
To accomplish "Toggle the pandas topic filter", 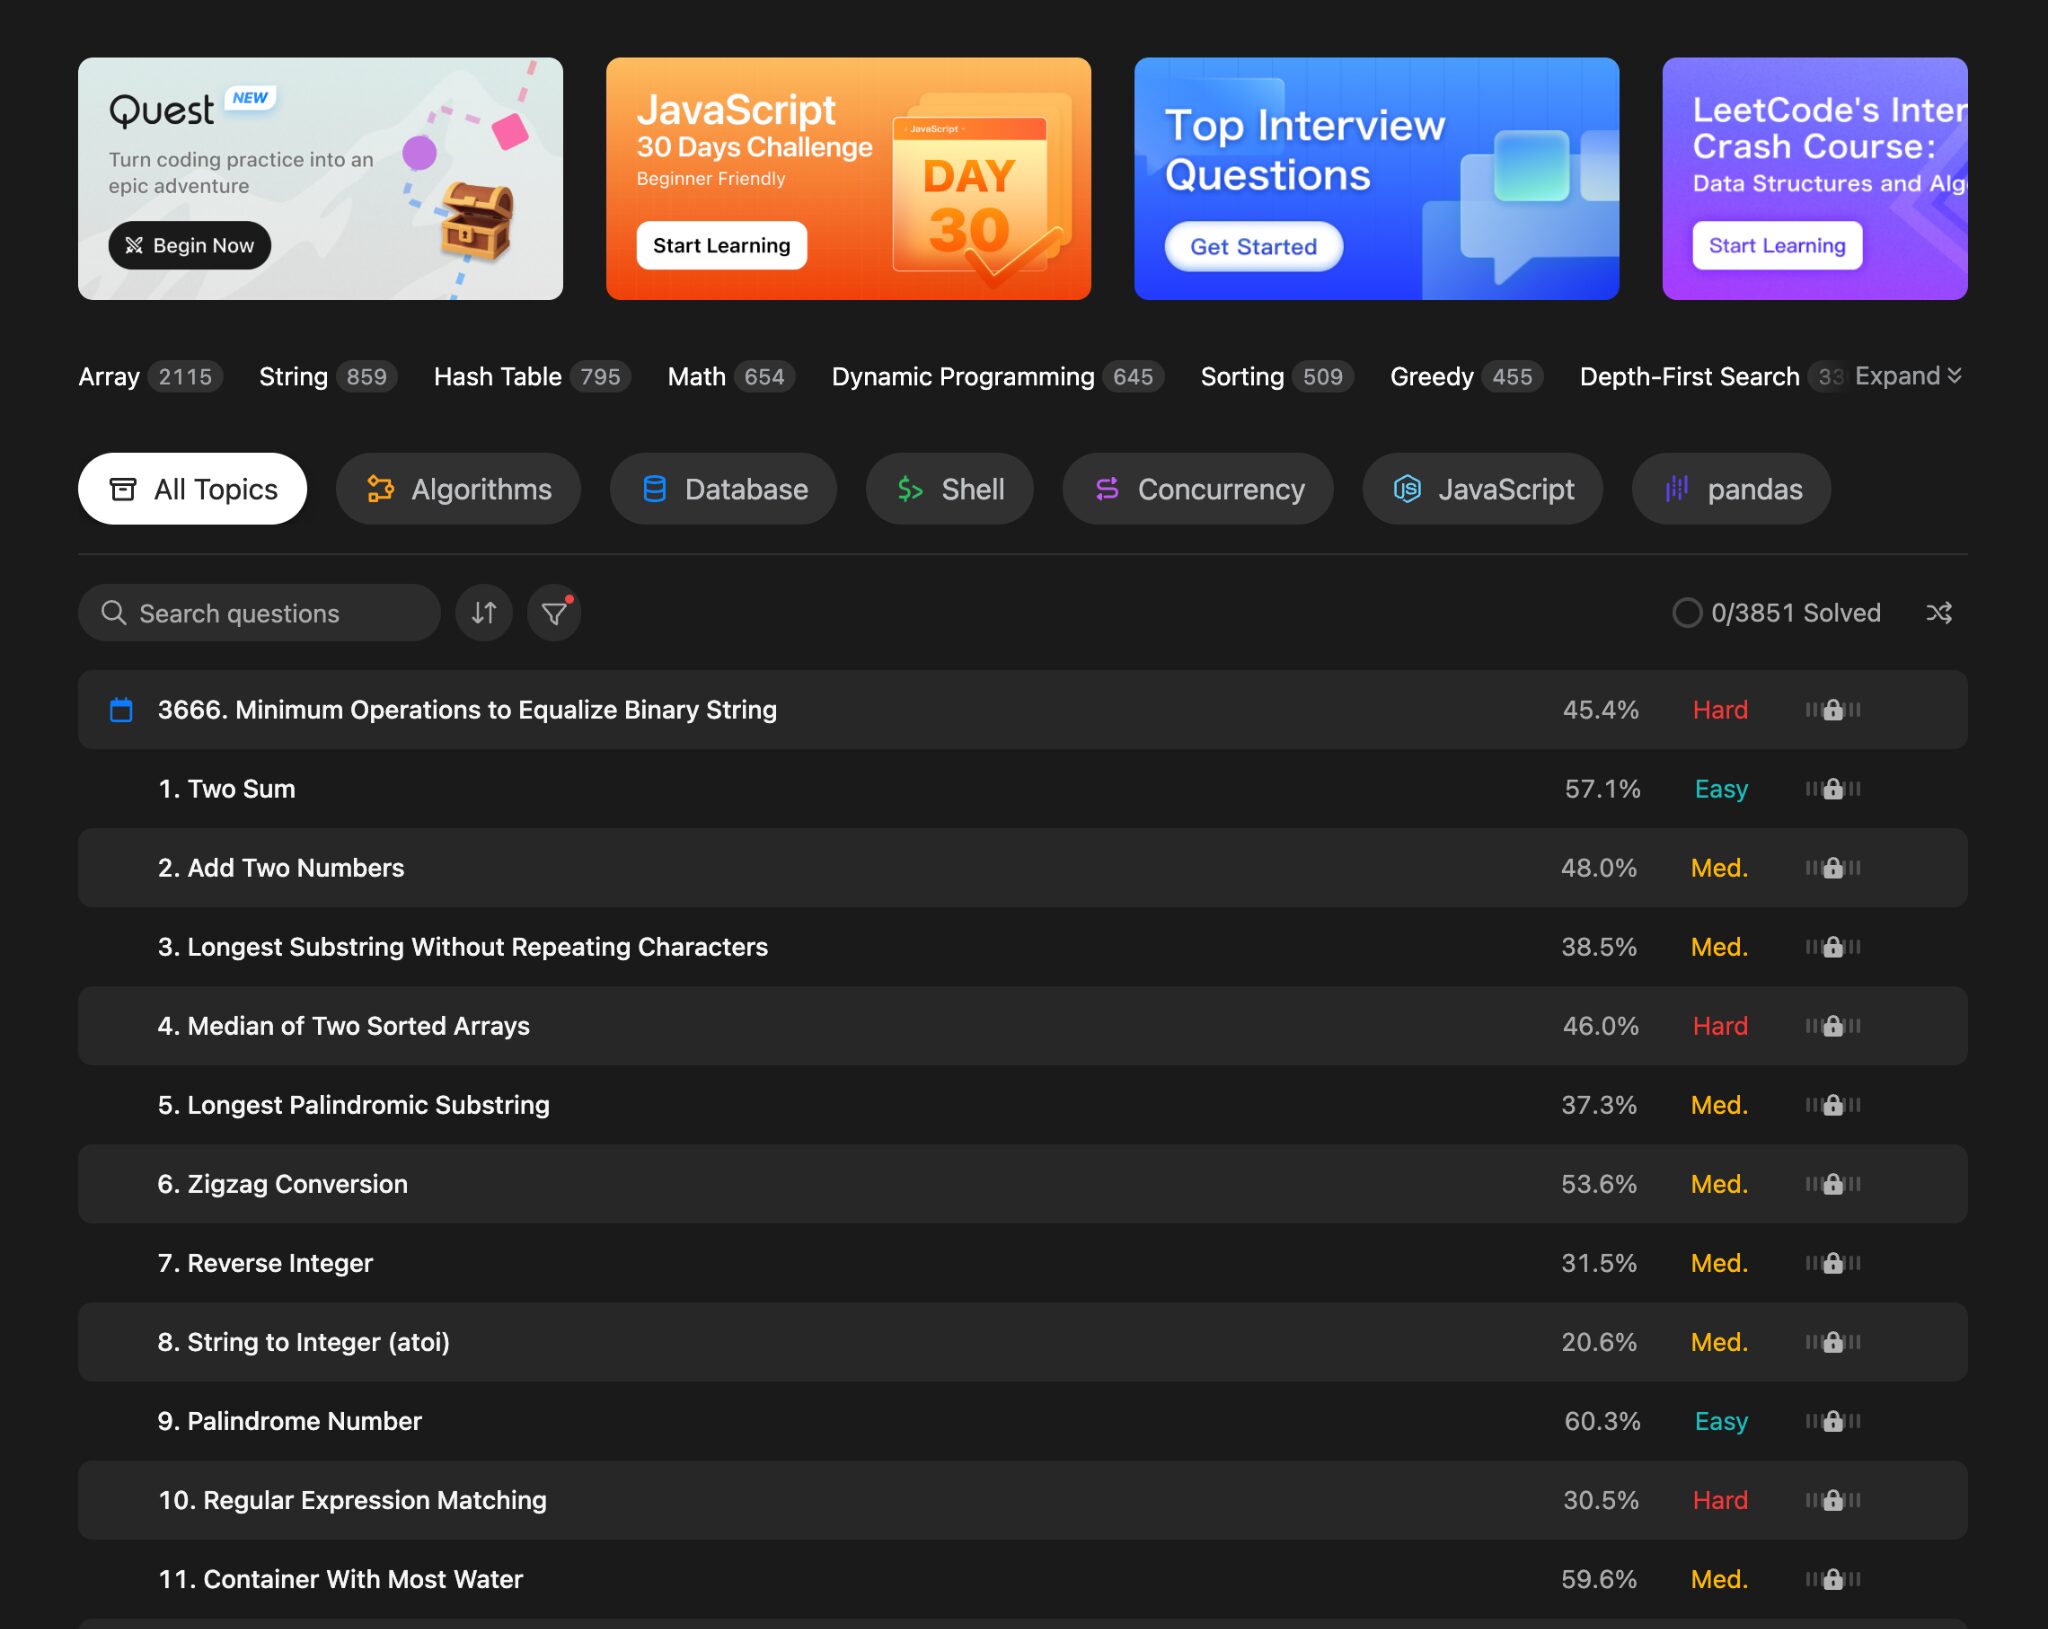I will tap(1731, 489).
